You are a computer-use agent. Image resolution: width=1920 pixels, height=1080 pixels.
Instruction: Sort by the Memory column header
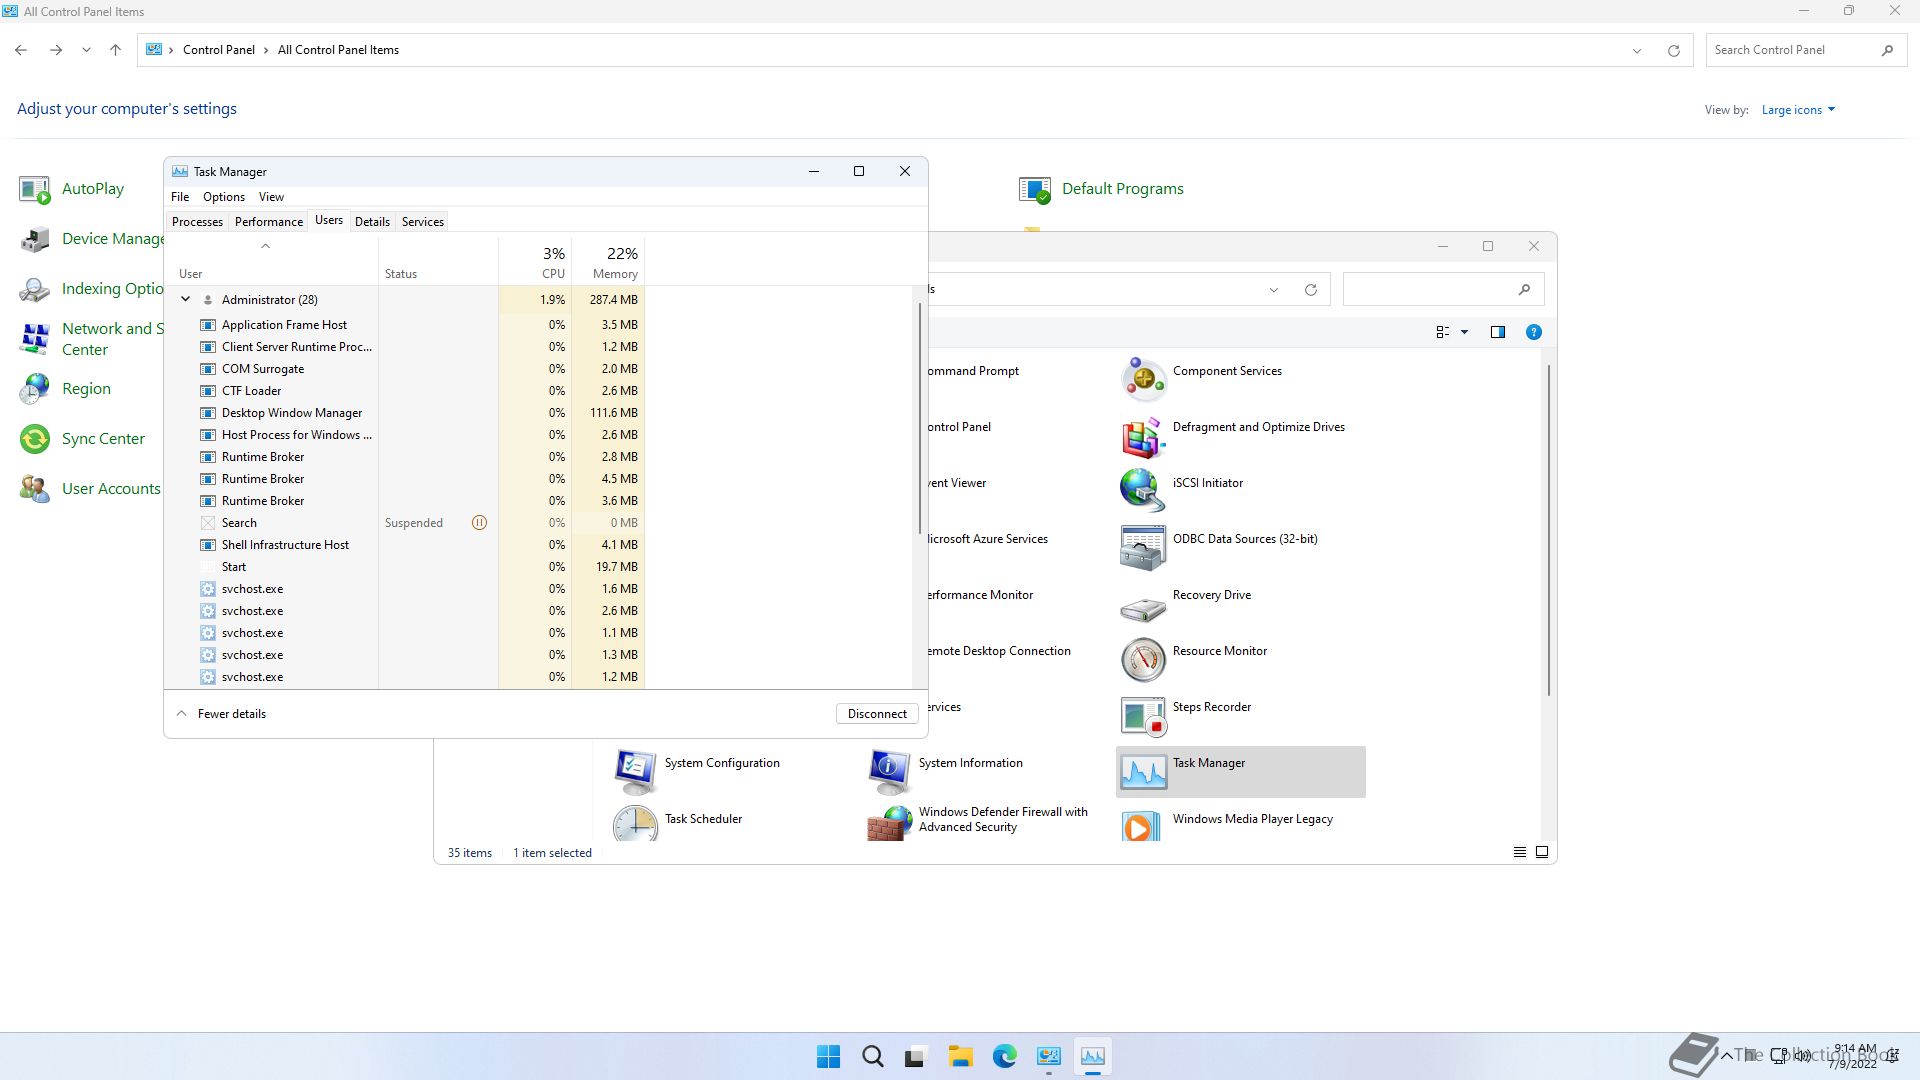click(607, 262)
